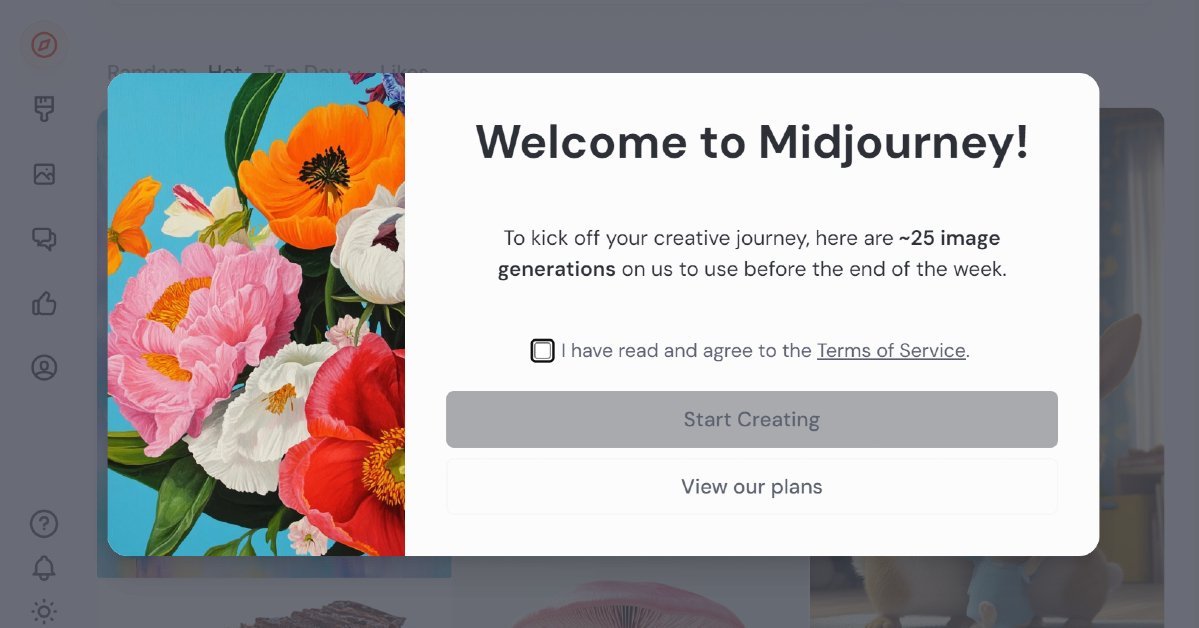Viewport: 1199px width, 628px height.
Task: Click the thumbs-up rate icon
Action: [44, 304]
